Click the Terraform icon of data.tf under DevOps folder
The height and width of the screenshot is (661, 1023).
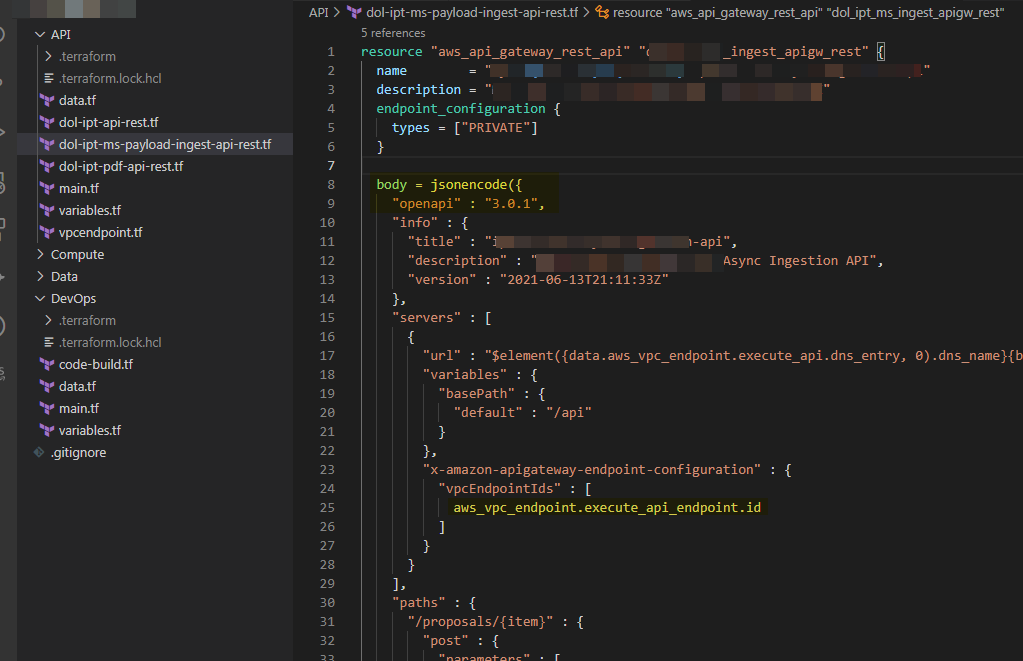47,386
